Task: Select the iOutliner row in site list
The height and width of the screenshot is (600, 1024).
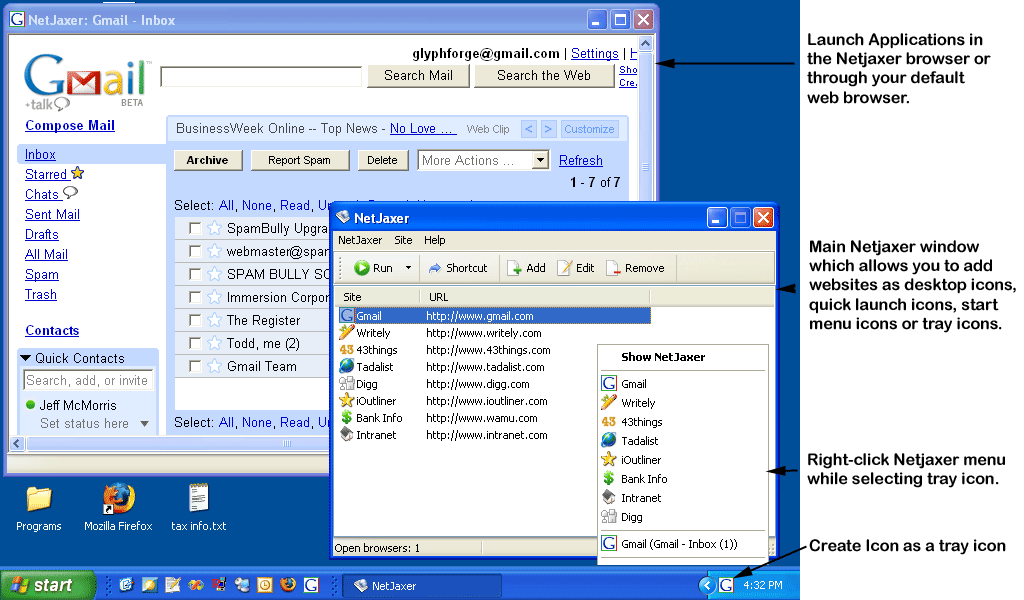Action: pyautogui.click(x=444, y=401)
